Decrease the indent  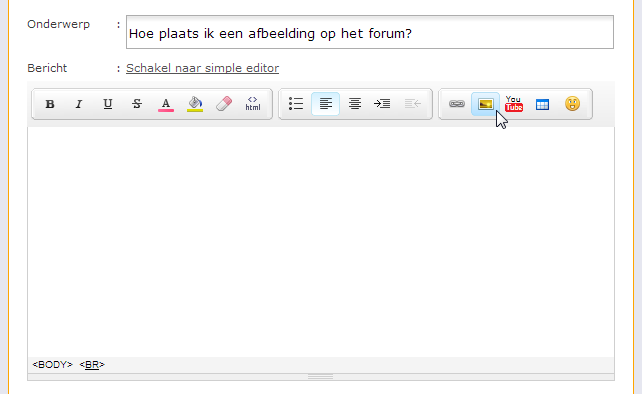[x=412, y=104]
